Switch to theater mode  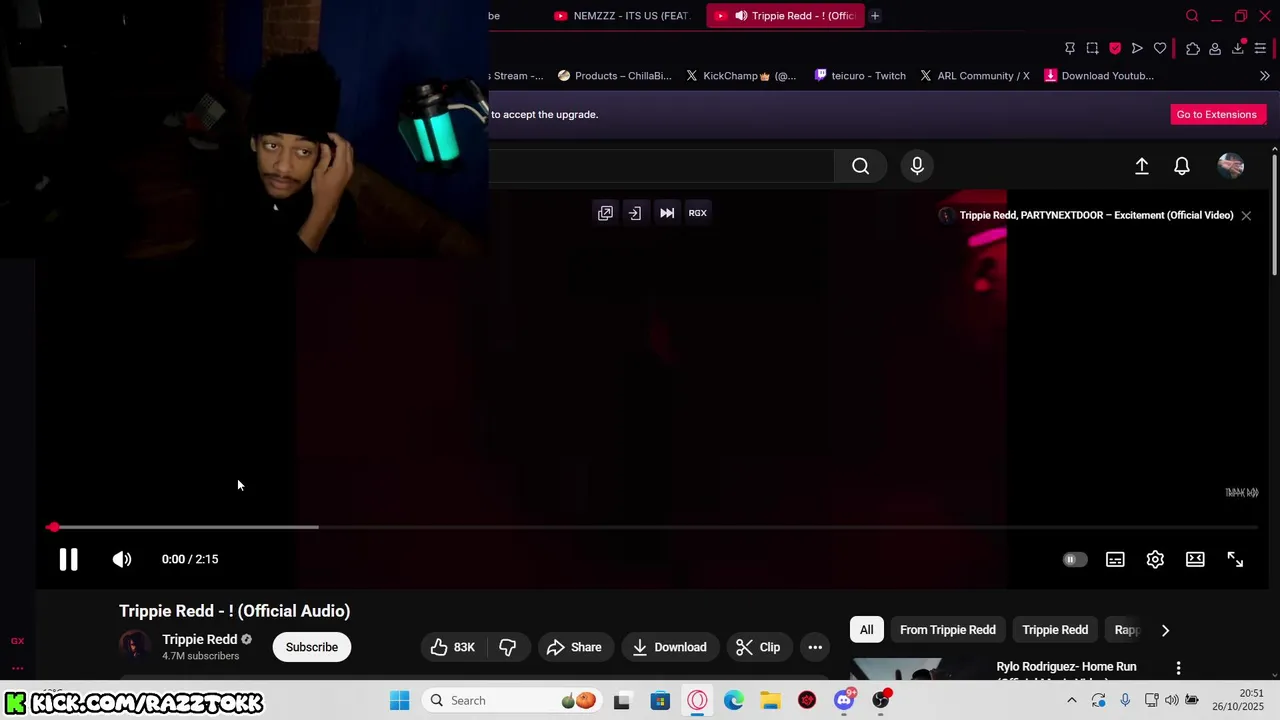pos(1195,560)
